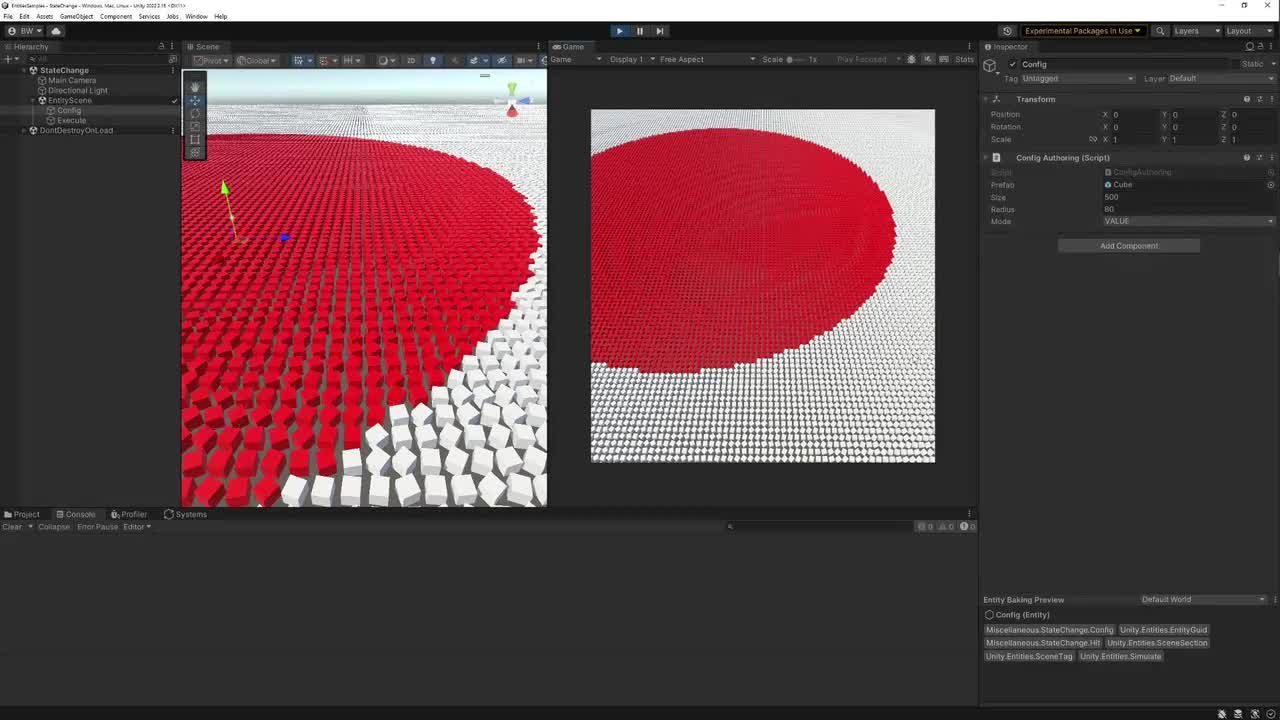The width and height of the screenshot is (1280, 720).
Task: Open the Layers dropdown
Action: (1196, 31)
